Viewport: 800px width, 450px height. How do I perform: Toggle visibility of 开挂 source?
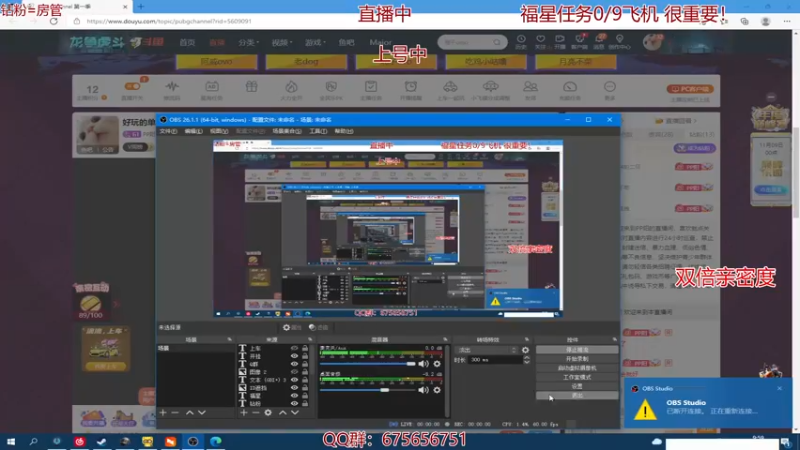click(x=294, y=356)
